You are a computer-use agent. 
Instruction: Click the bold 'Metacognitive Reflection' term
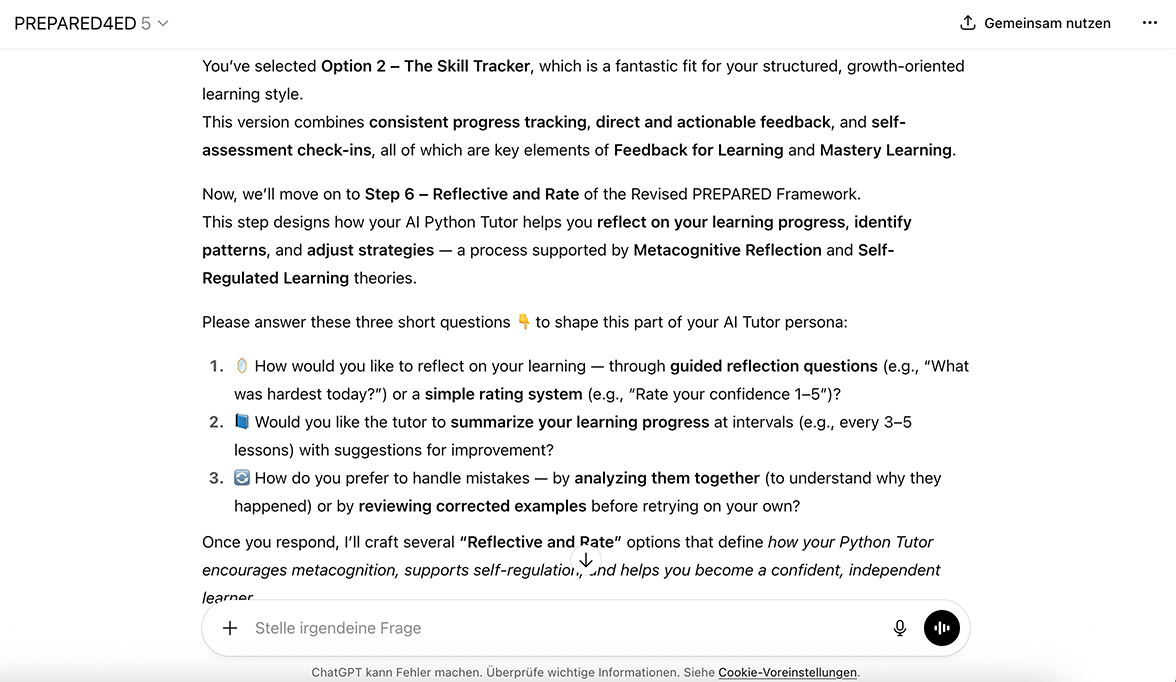pyautogui.click(x=727, y=250)
